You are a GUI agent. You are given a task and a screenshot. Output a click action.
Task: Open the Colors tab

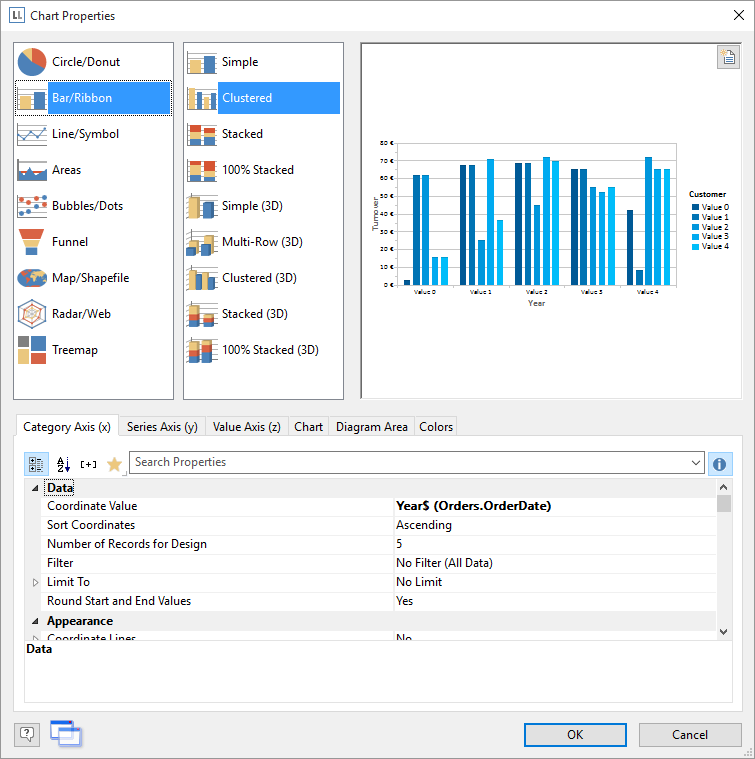[436, 427]
